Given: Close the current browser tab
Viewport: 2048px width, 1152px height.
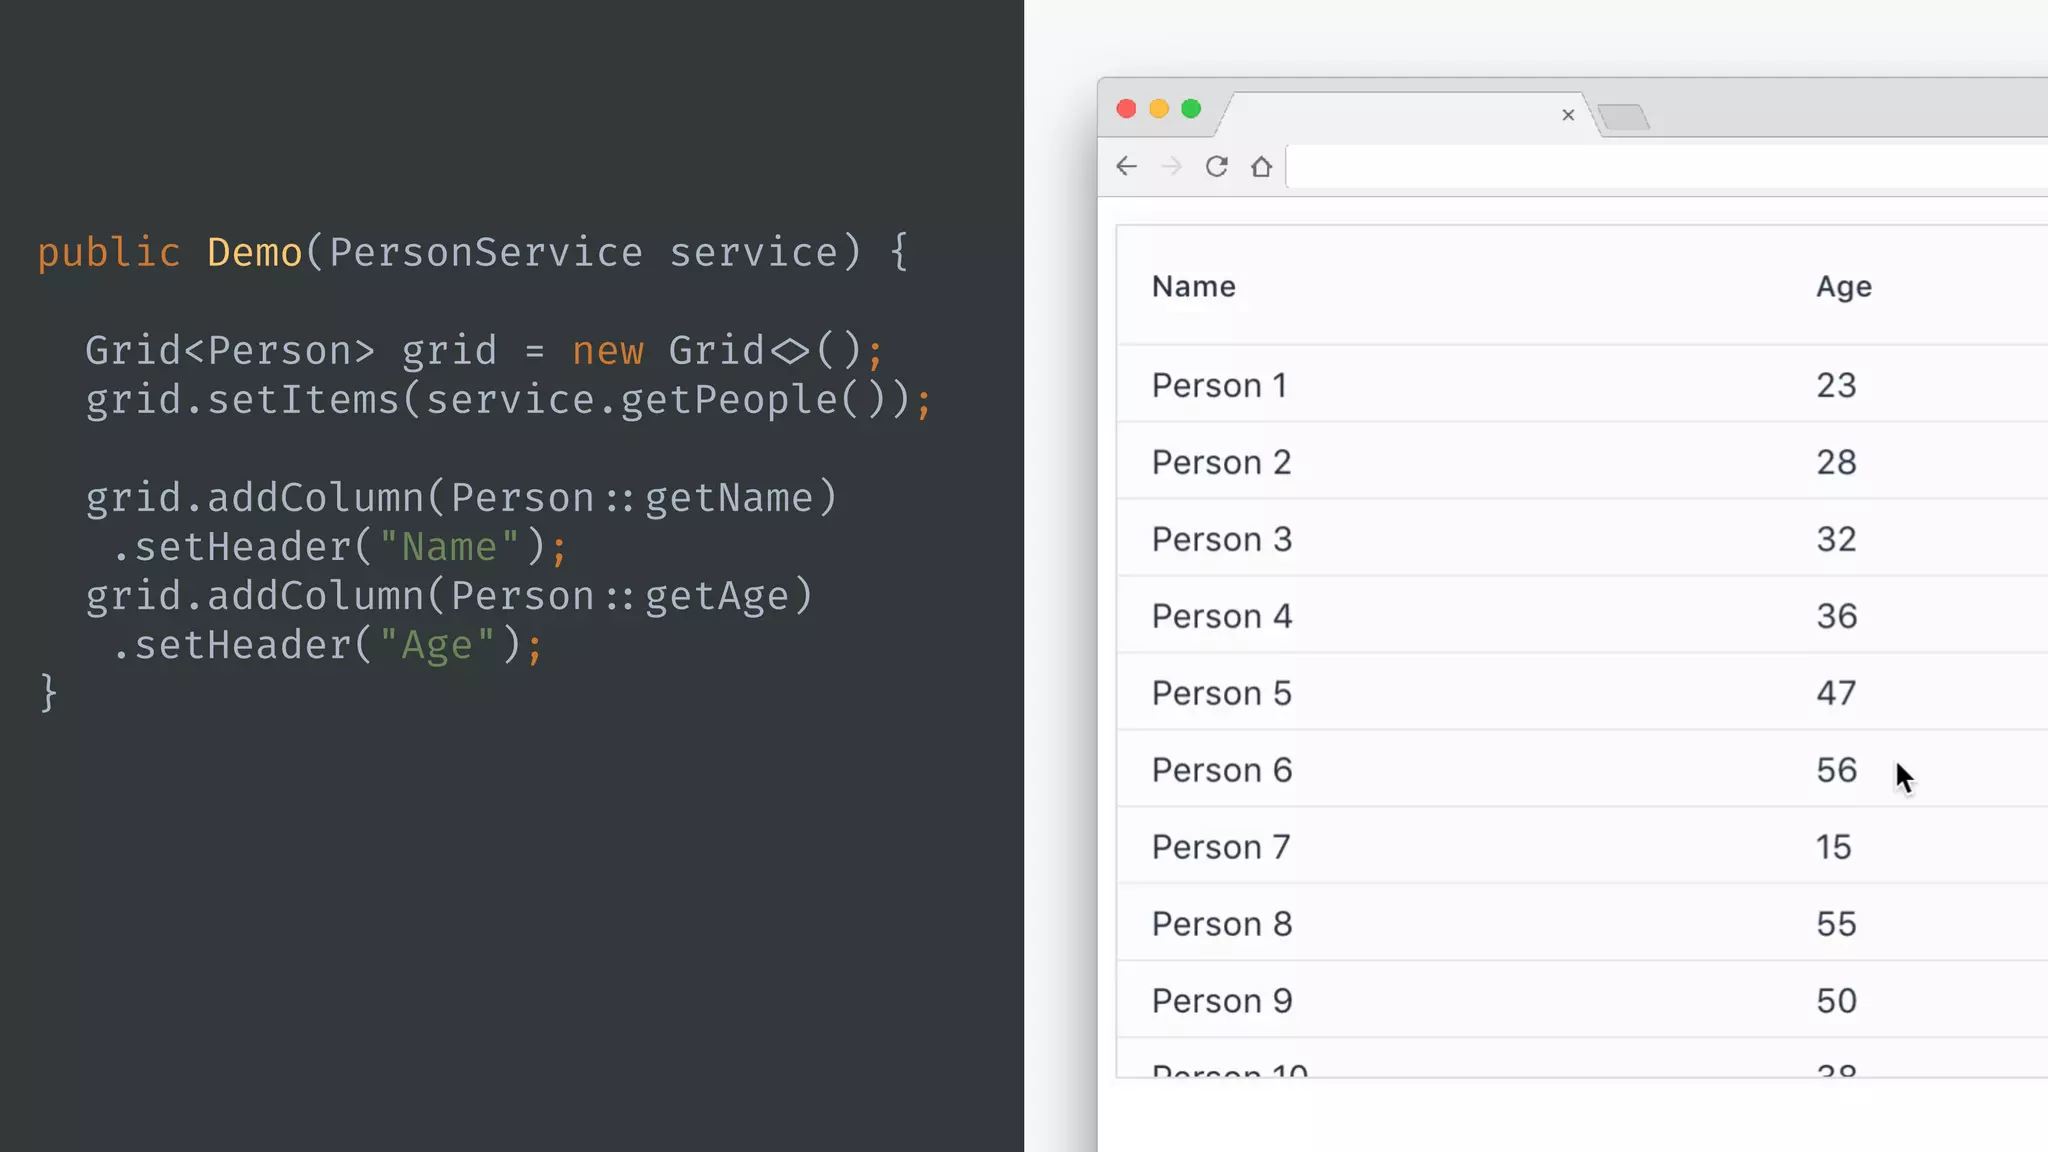Looking at the screenshot, I should pos(1568,115).
